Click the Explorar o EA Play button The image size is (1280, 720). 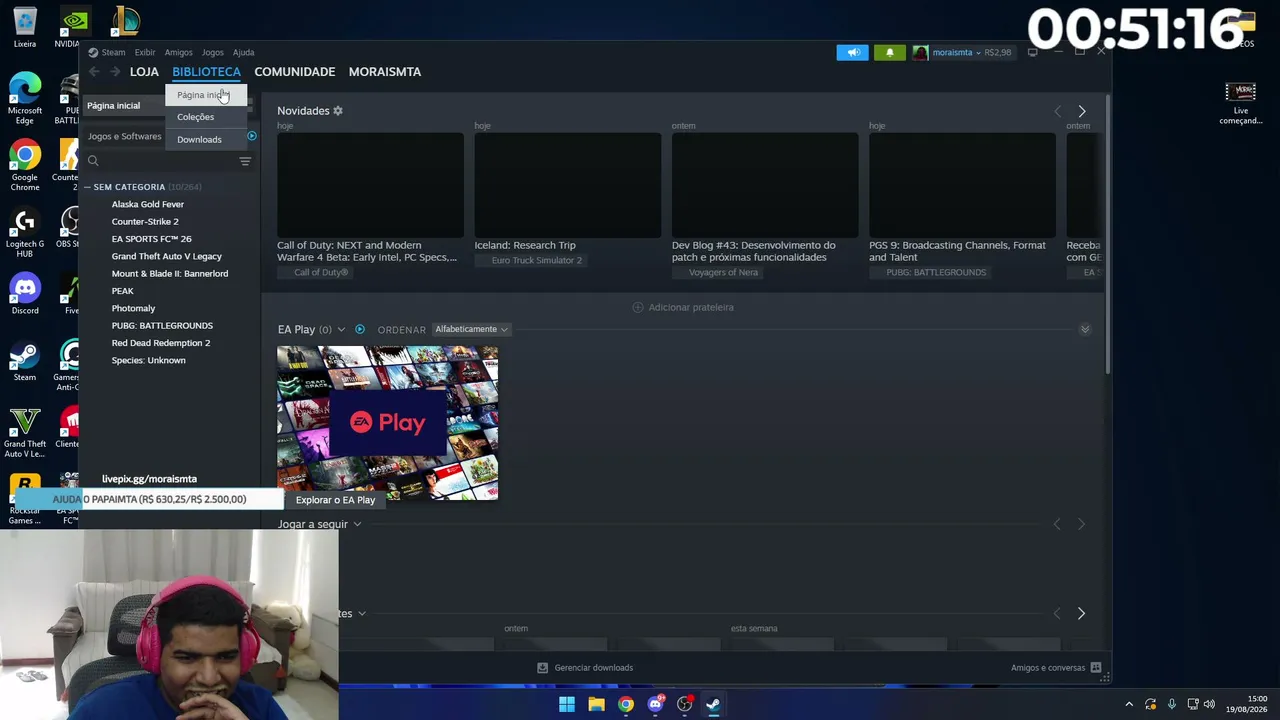[335, 500]
